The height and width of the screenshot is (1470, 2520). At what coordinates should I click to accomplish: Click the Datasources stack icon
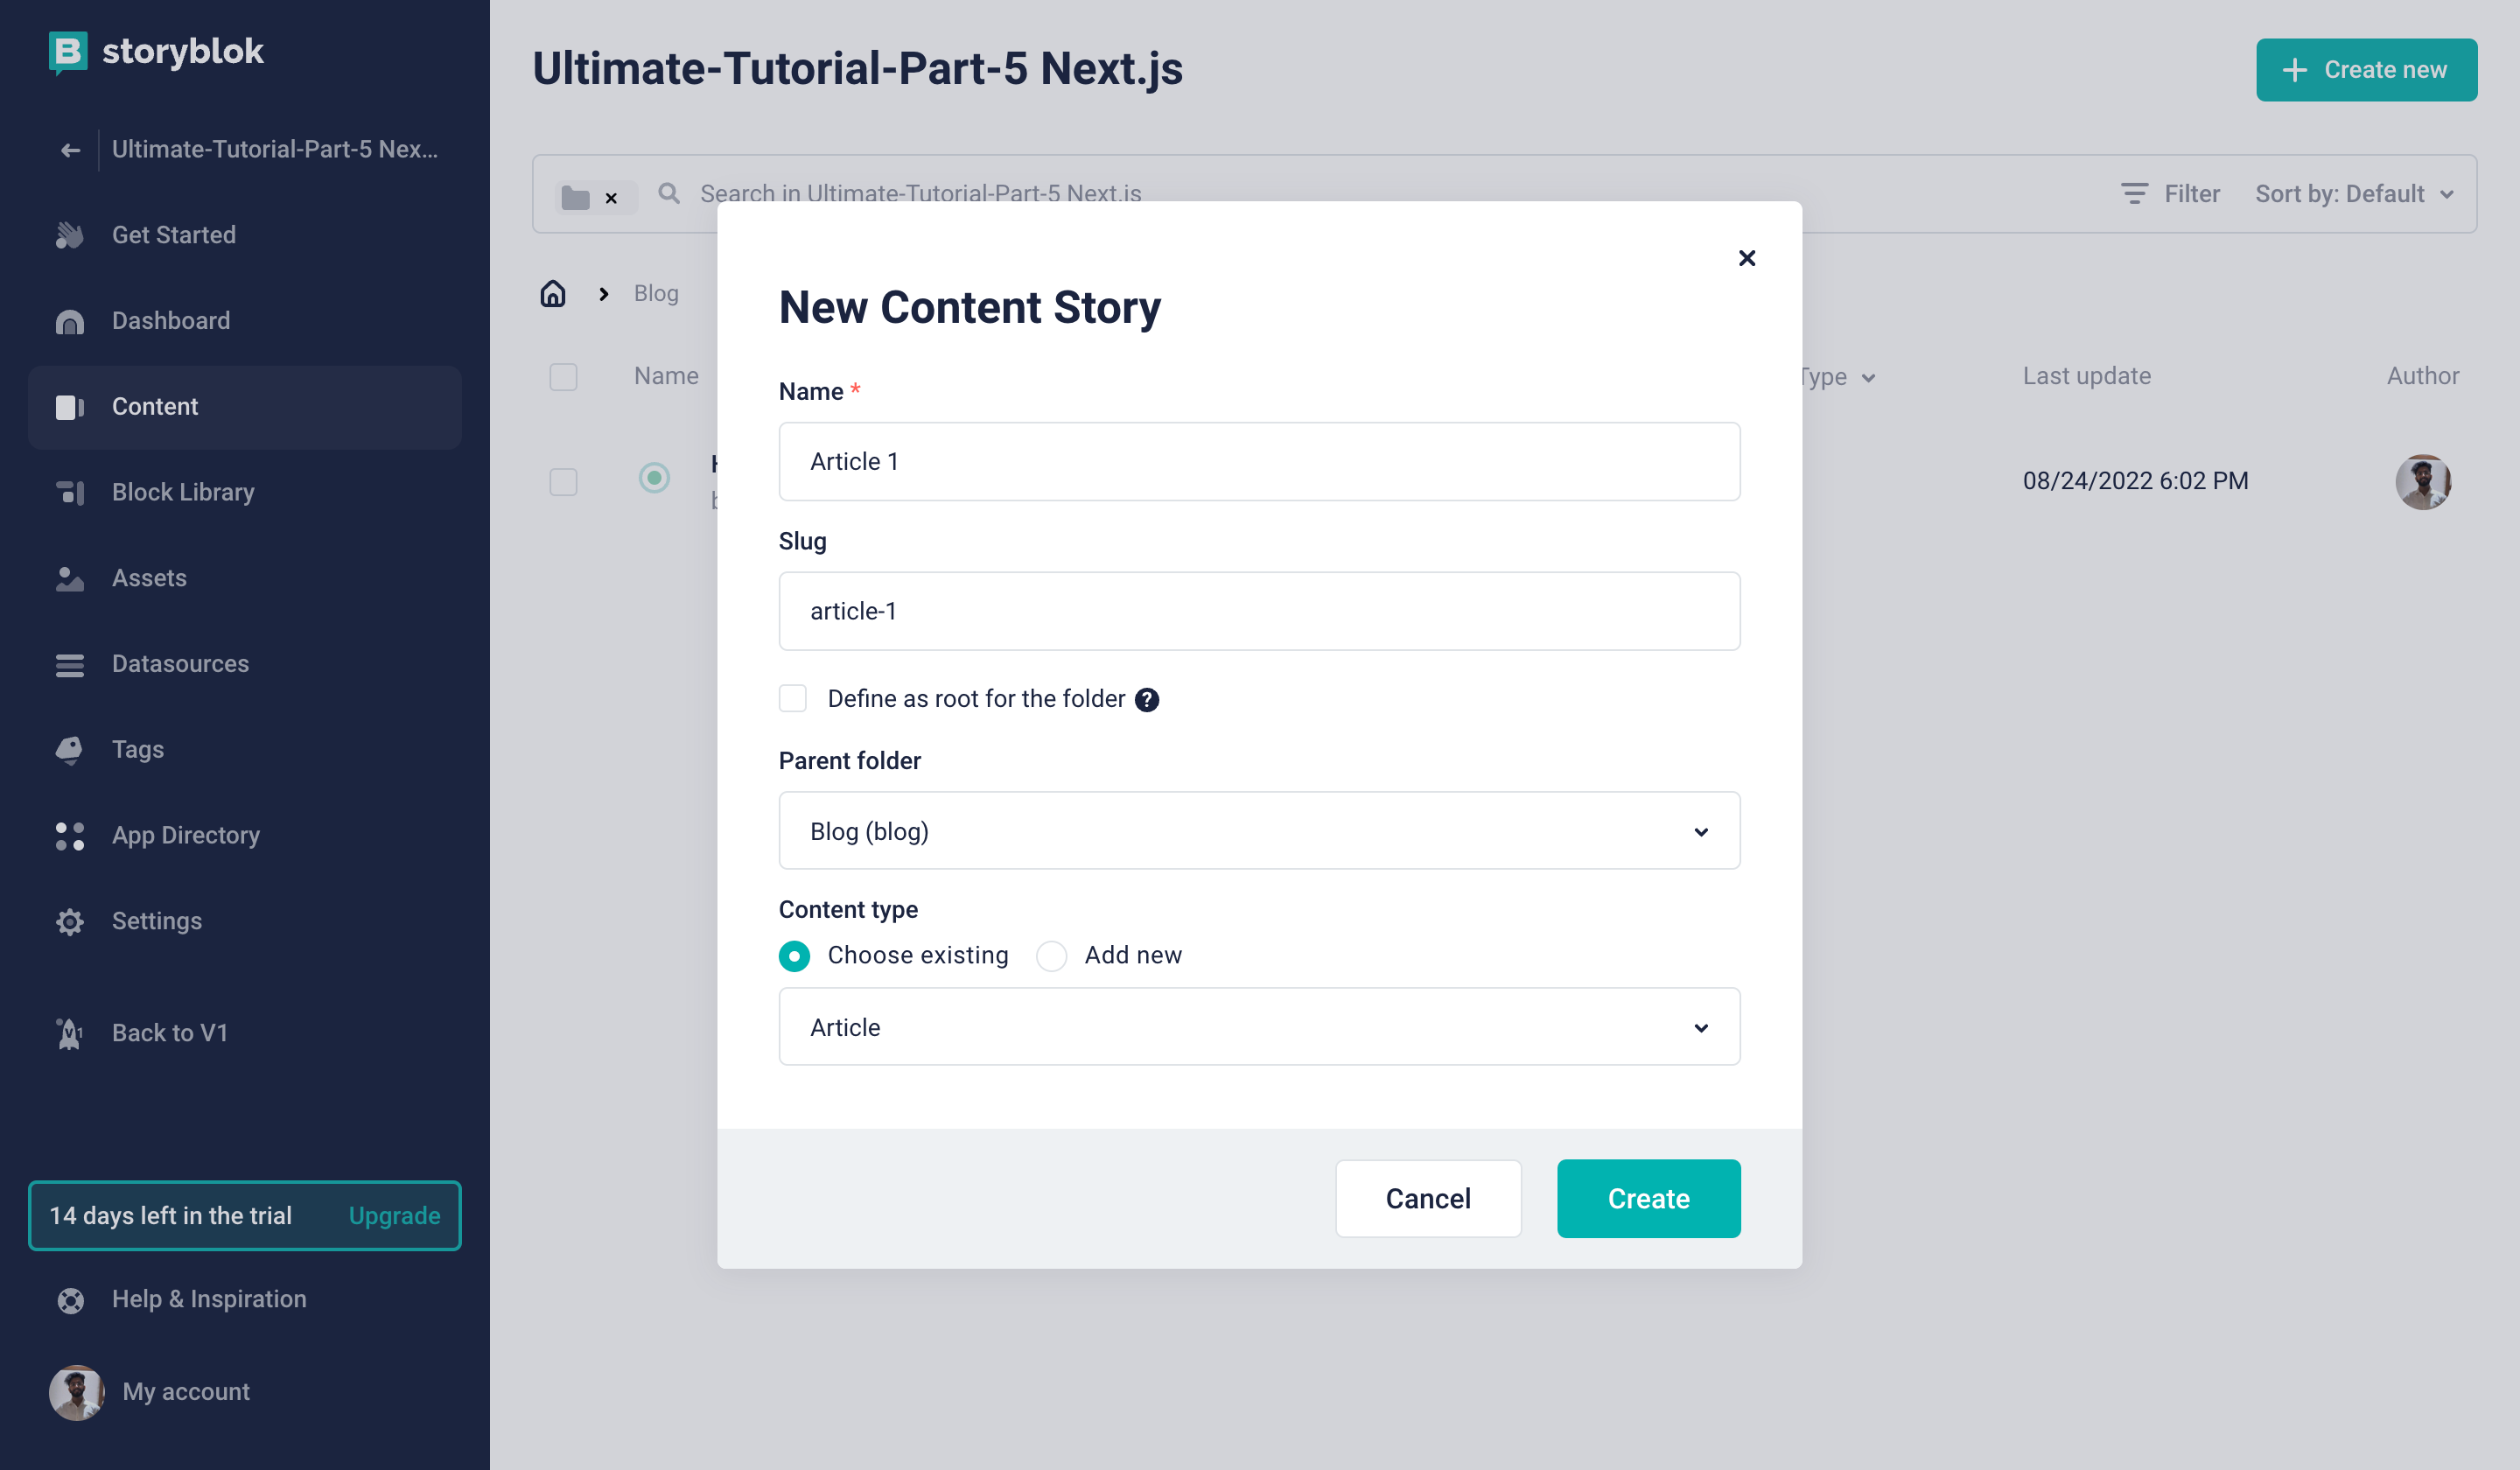[x=70, y=664]
